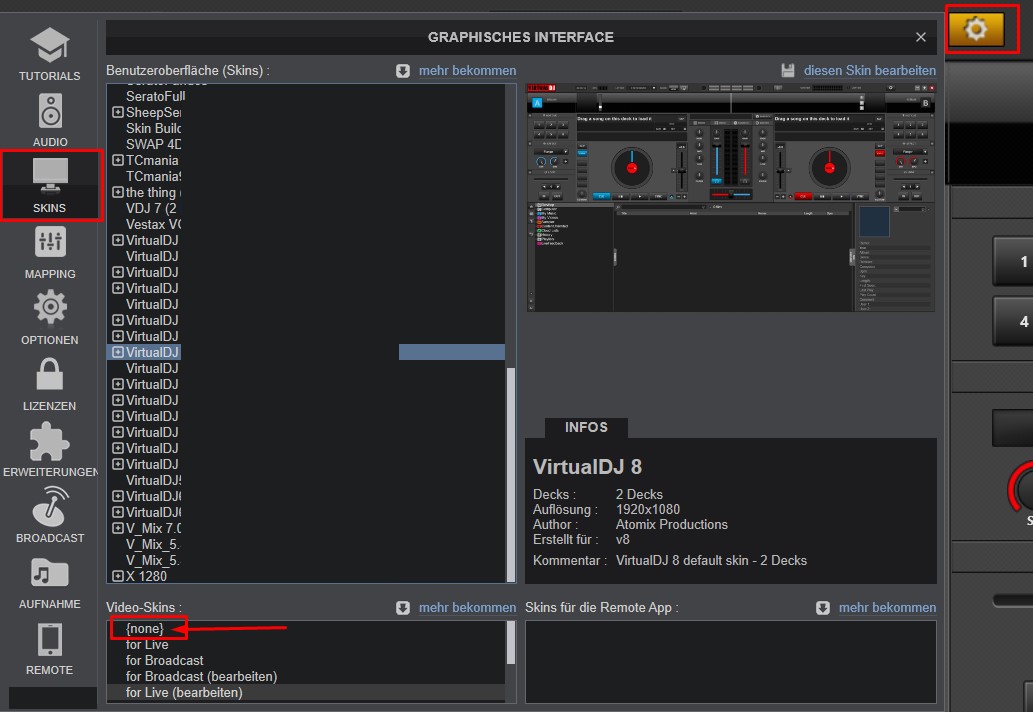
Task: Click 'diesen Skin bearbeiten' link
Action: [x=870, y=70]
